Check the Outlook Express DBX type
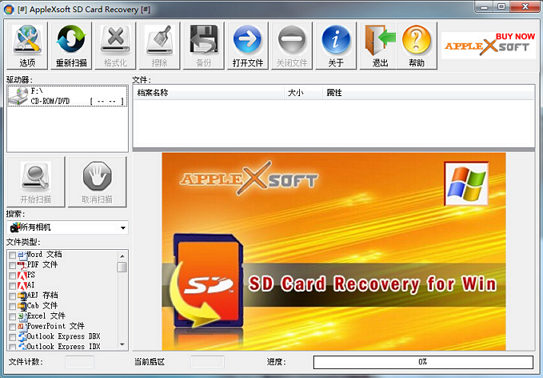Viewport: 543px width, 378px height. coord(12,337)
